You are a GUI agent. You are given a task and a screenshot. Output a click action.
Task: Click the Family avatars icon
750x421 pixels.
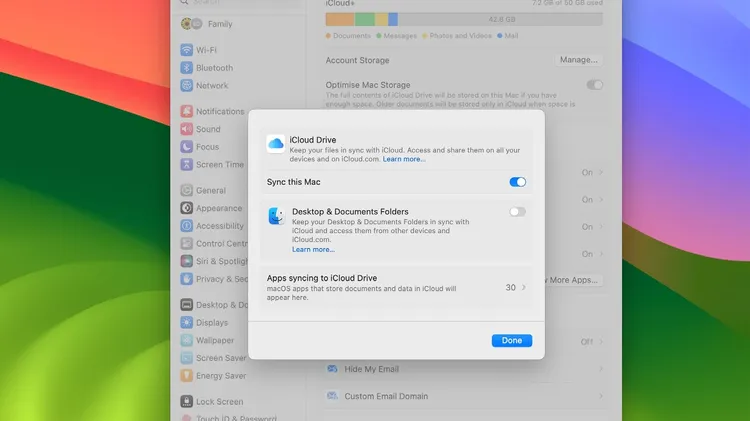(191, 23)
